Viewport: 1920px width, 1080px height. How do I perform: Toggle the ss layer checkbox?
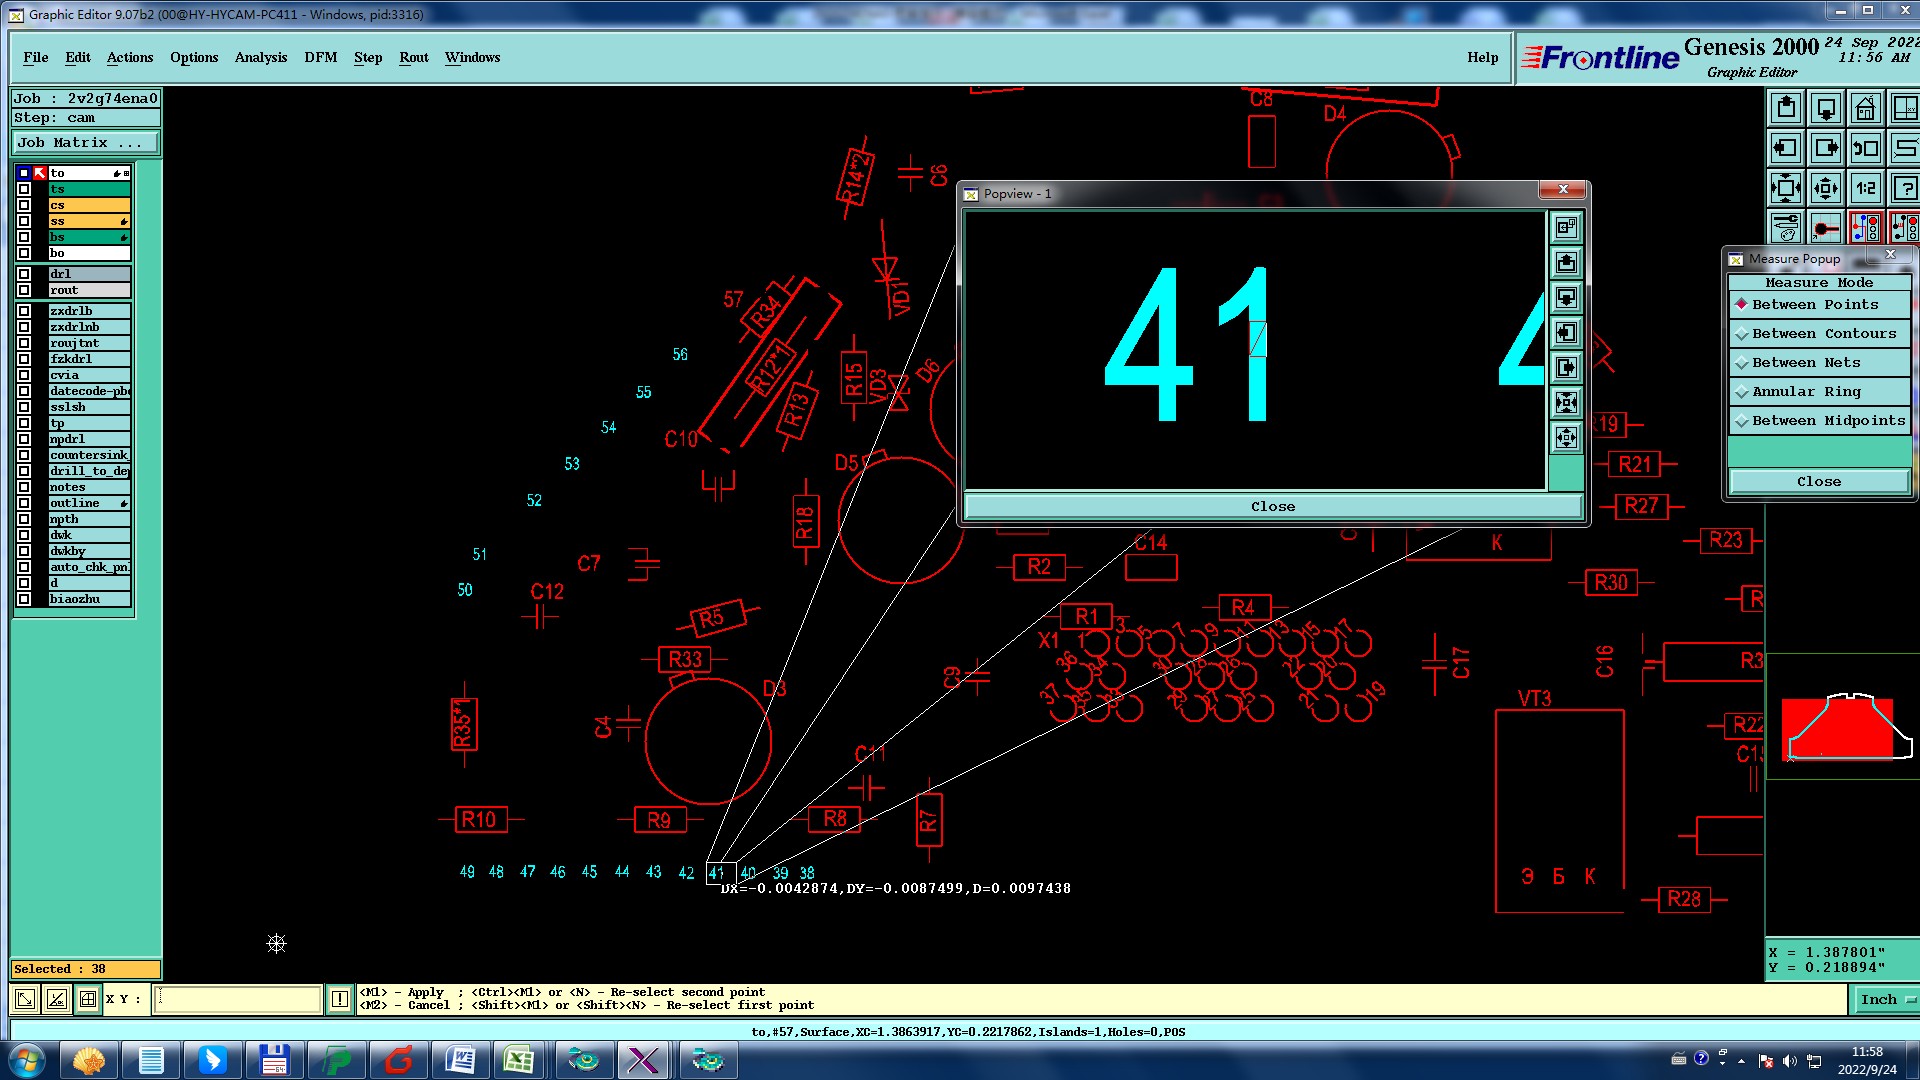24,221
